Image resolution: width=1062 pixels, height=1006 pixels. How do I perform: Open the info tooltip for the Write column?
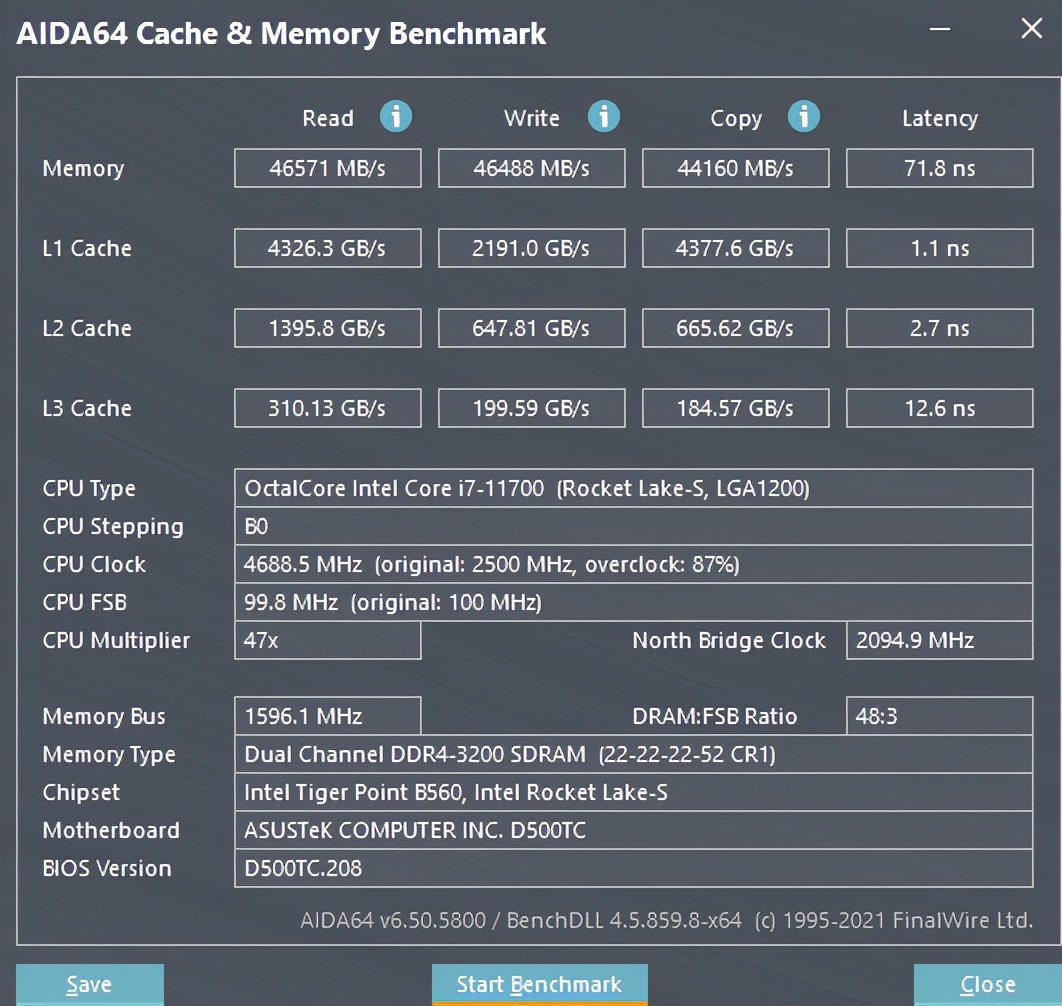(604, 117)
